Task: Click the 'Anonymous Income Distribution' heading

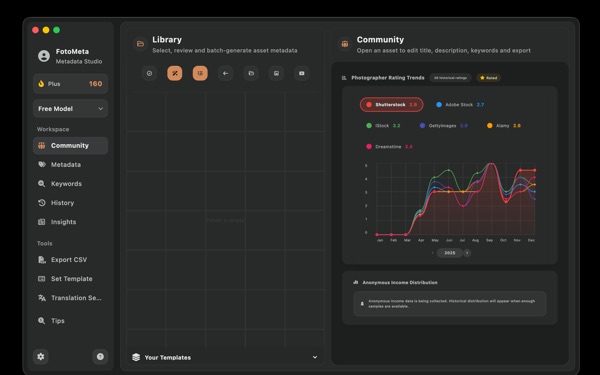Action: [x=400, y=282]
